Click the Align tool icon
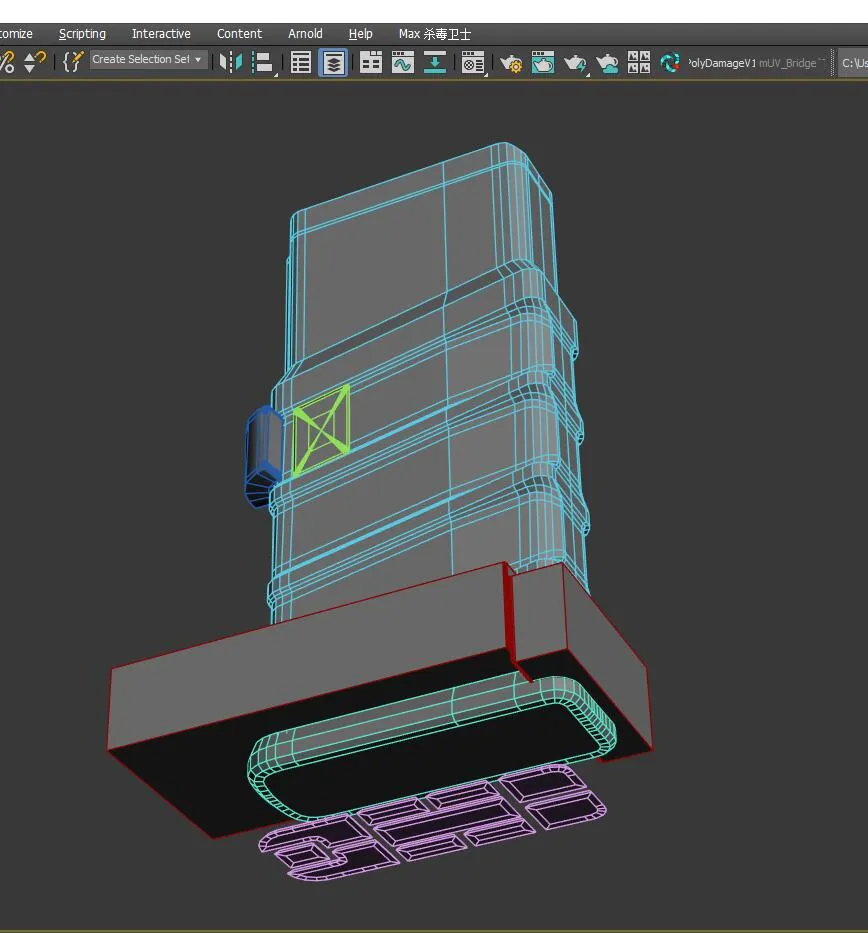Image resolution: width=868 pixels, height=933 pixels. click(263, 62)
